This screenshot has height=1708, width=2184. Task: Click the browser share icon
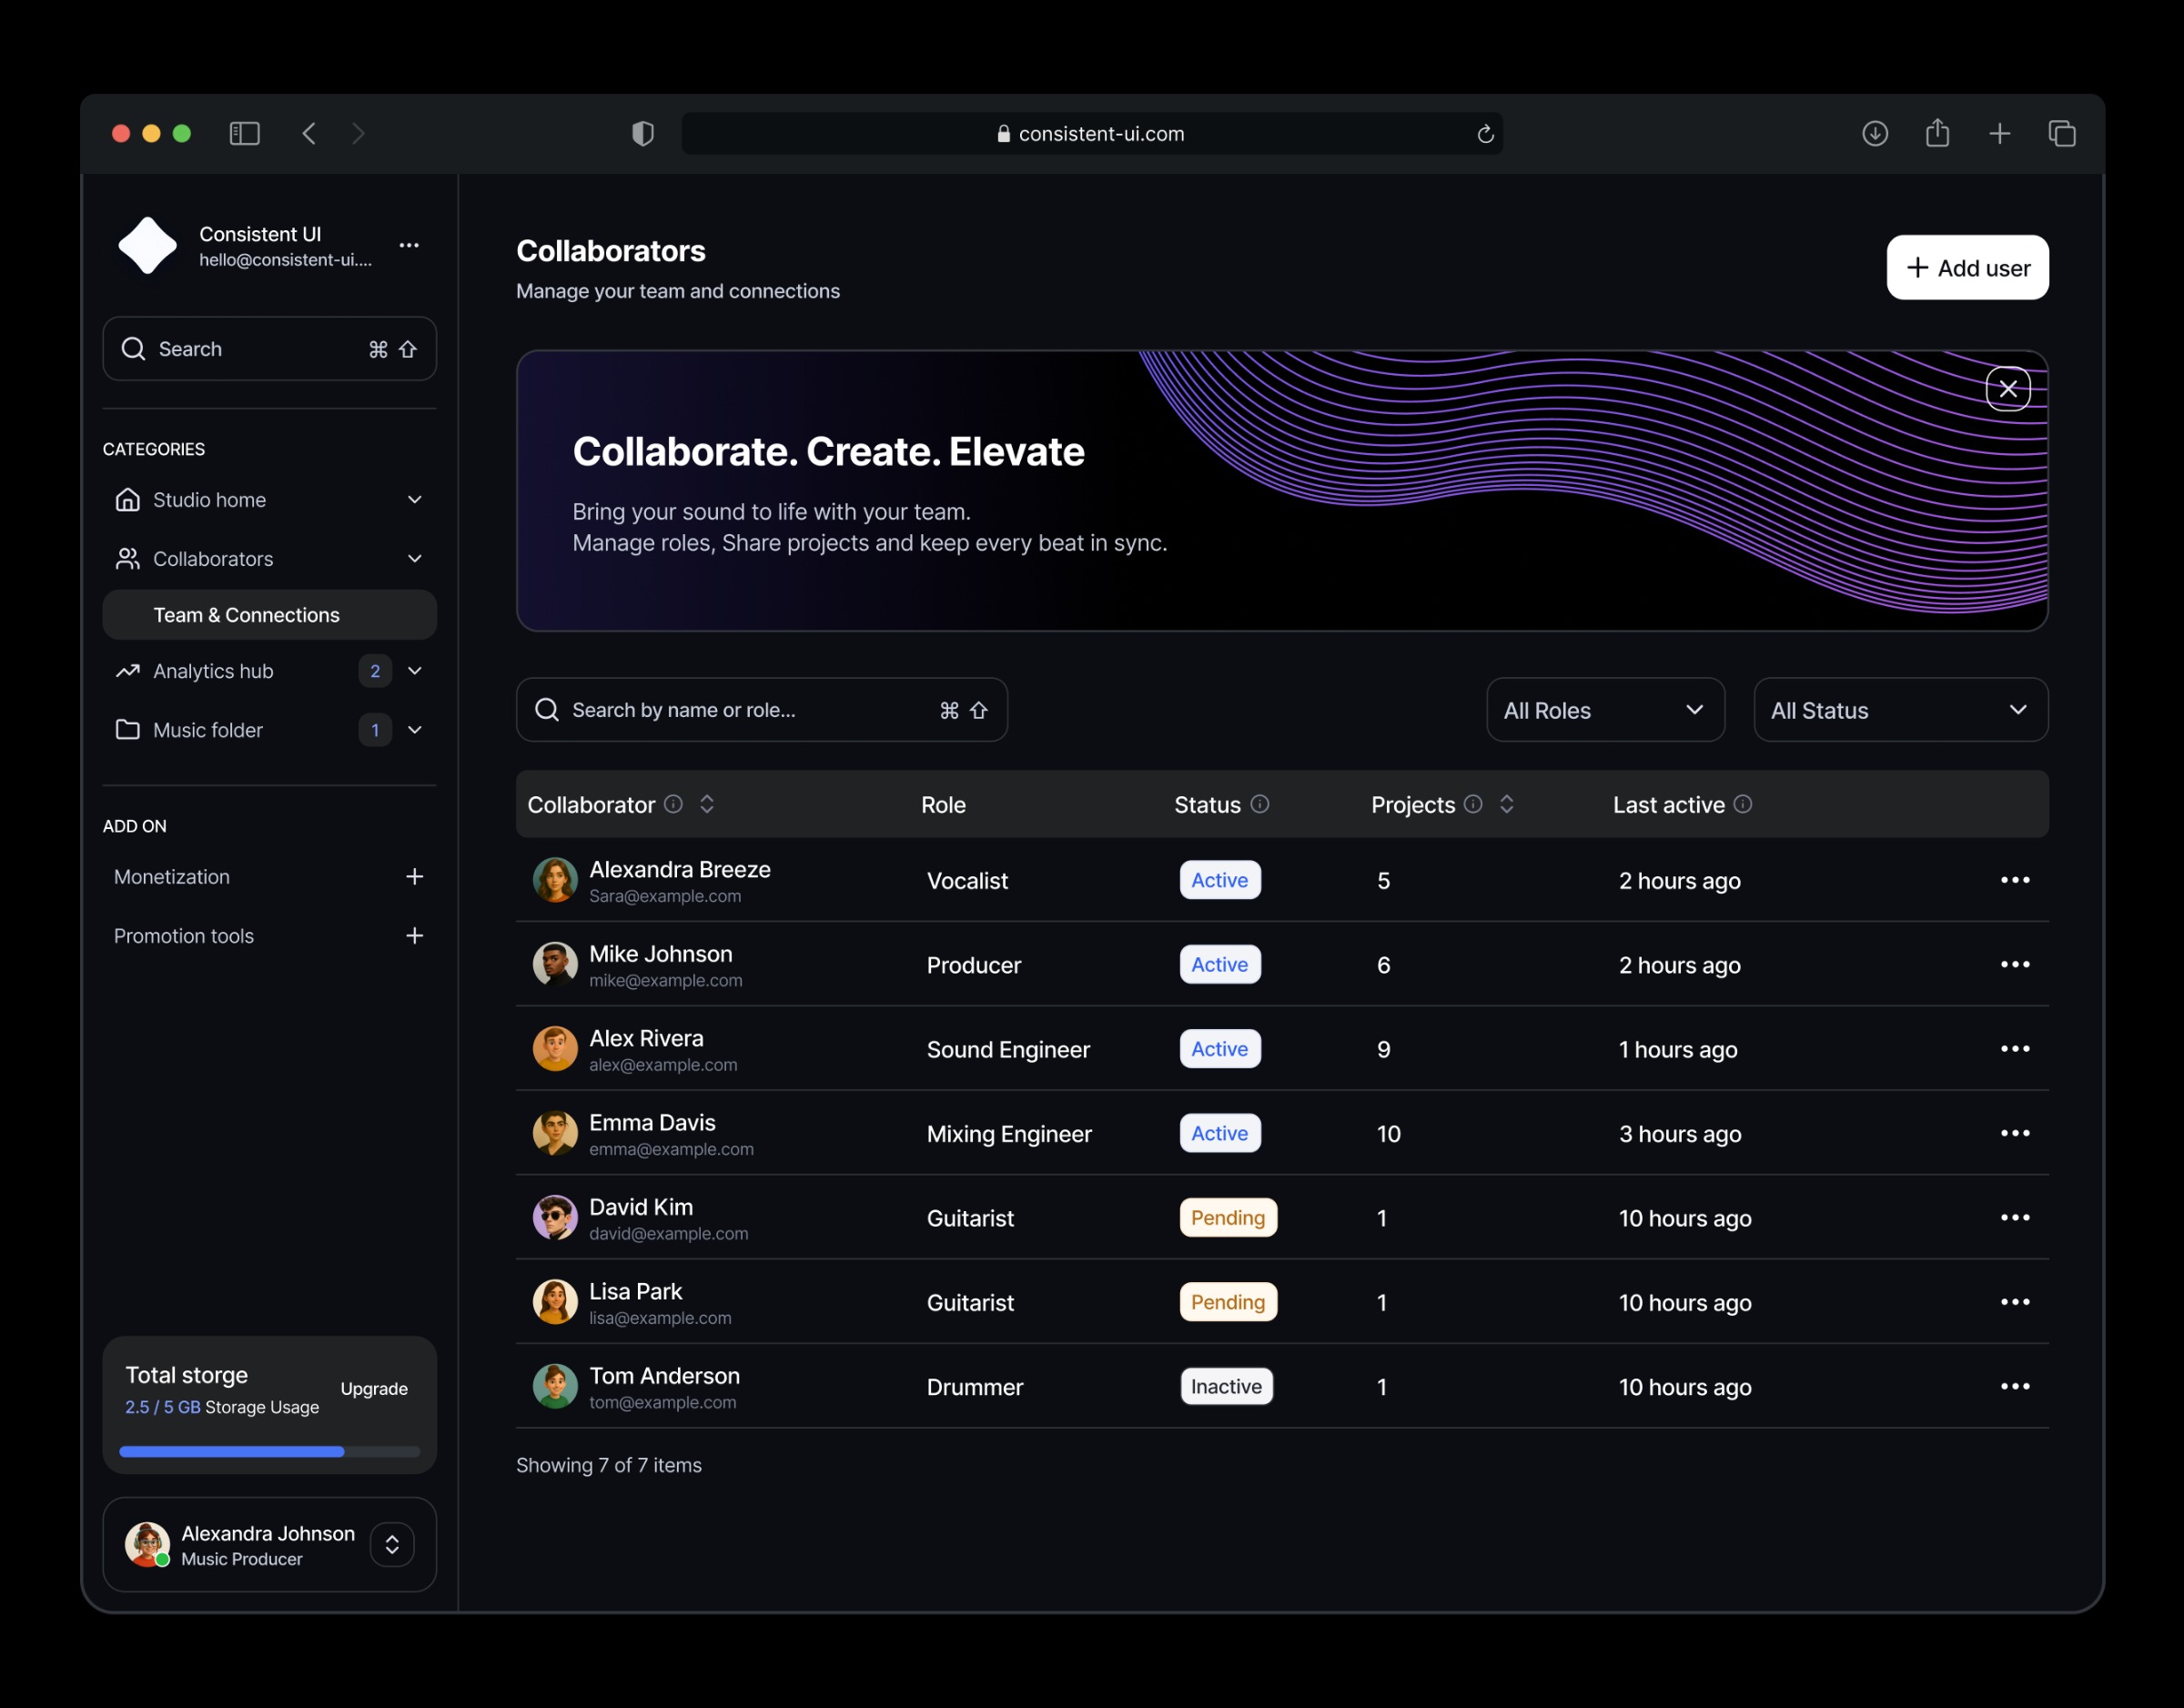[1937, 133]
